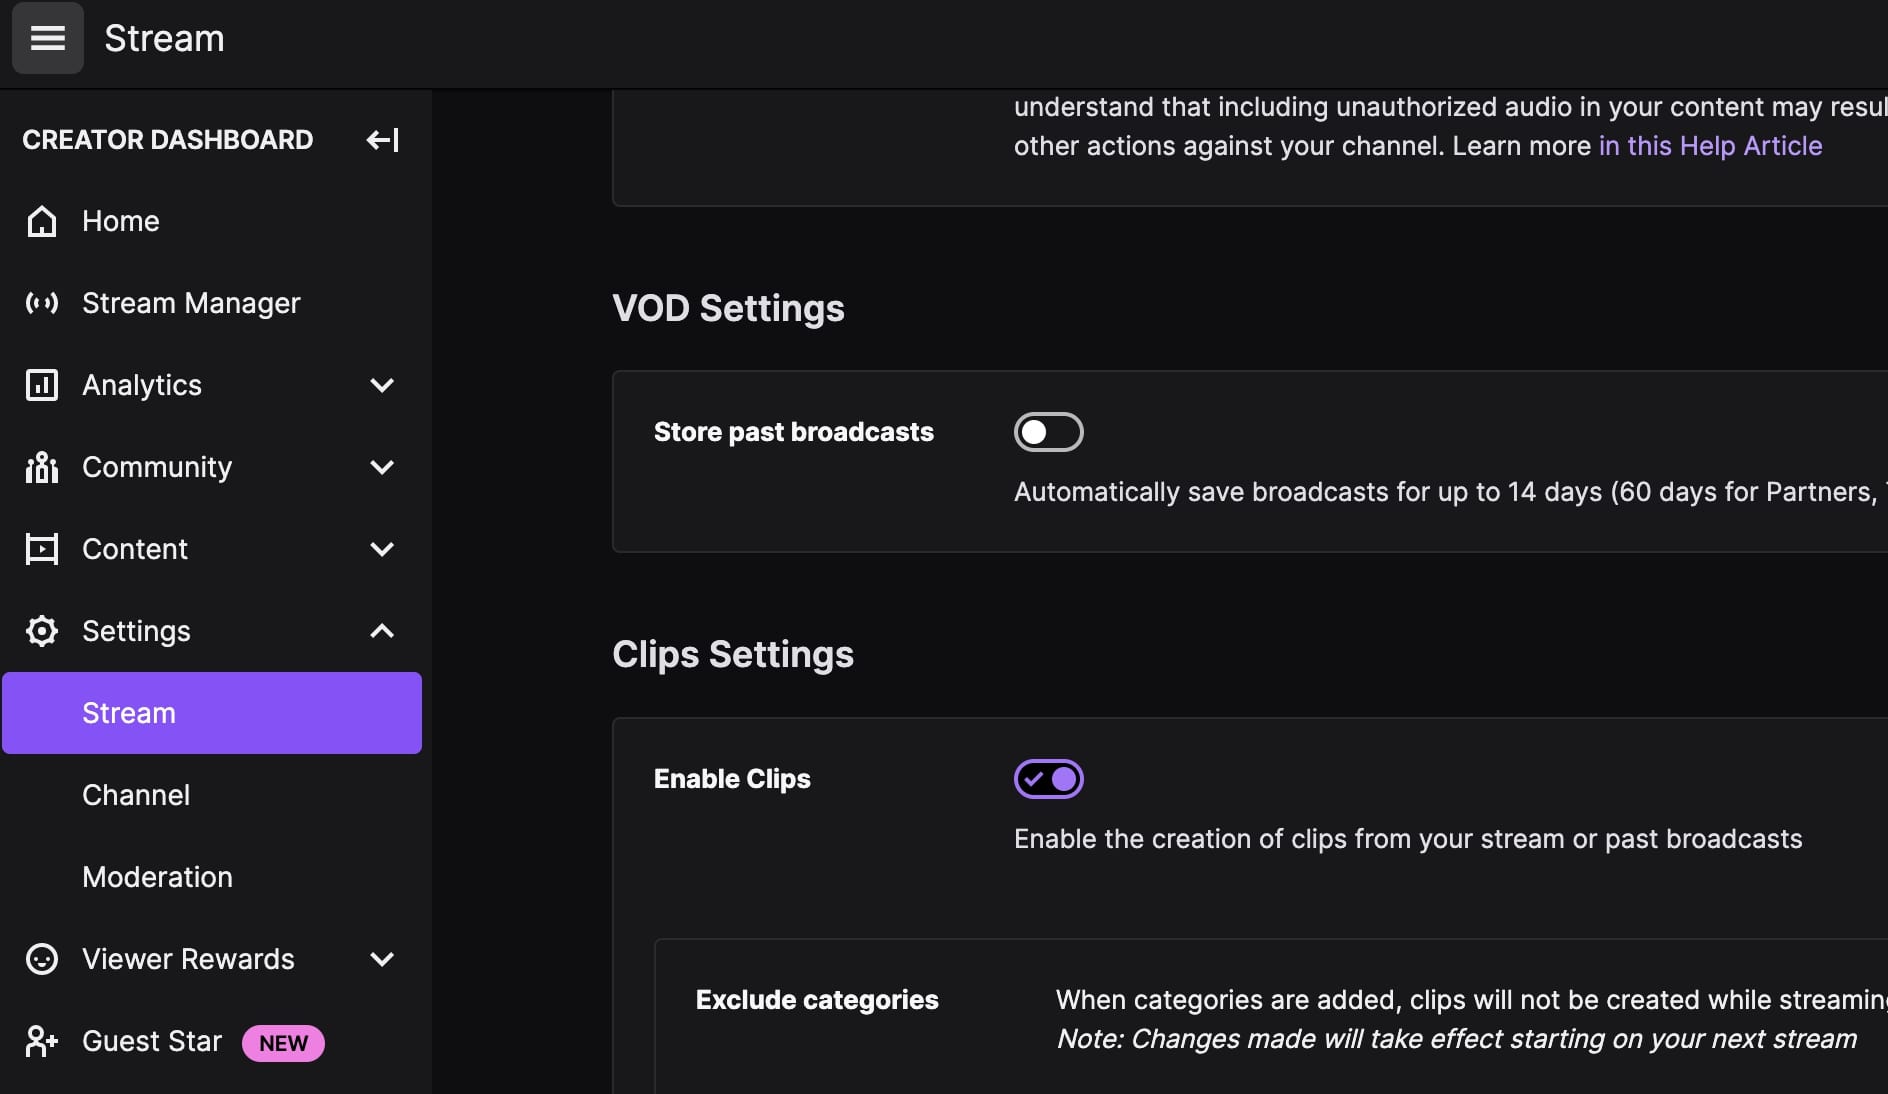This screenshot has height=1094, width=1888.
Task: Click the Content video icon
Action: (x=42, y=549)
